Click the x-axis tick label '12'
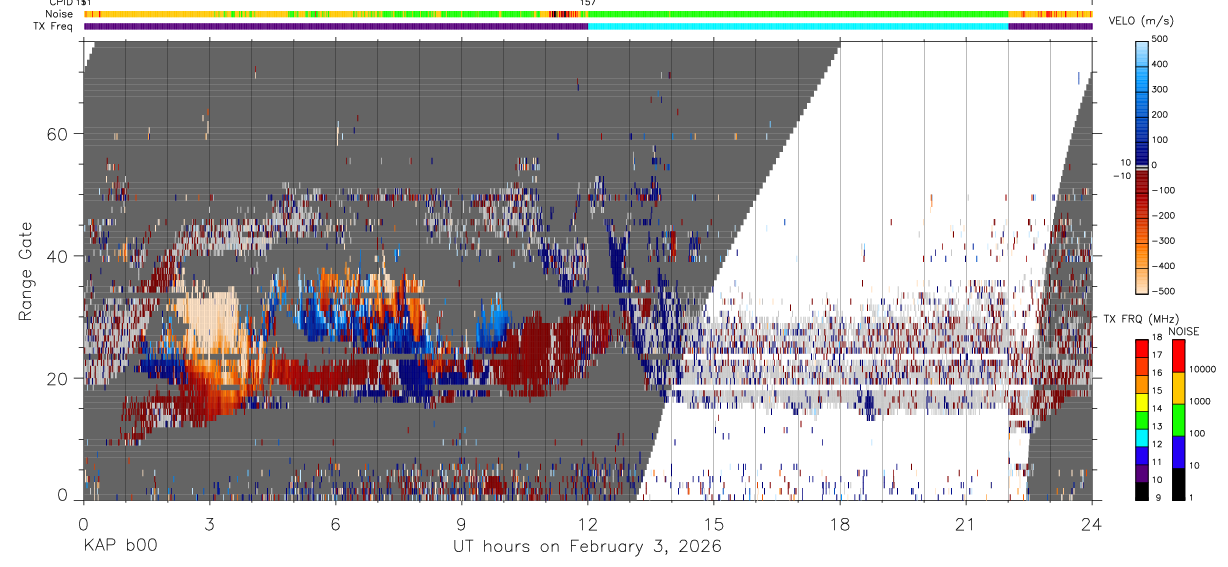This screenshot has height=567, width=1228. point(588,524)
